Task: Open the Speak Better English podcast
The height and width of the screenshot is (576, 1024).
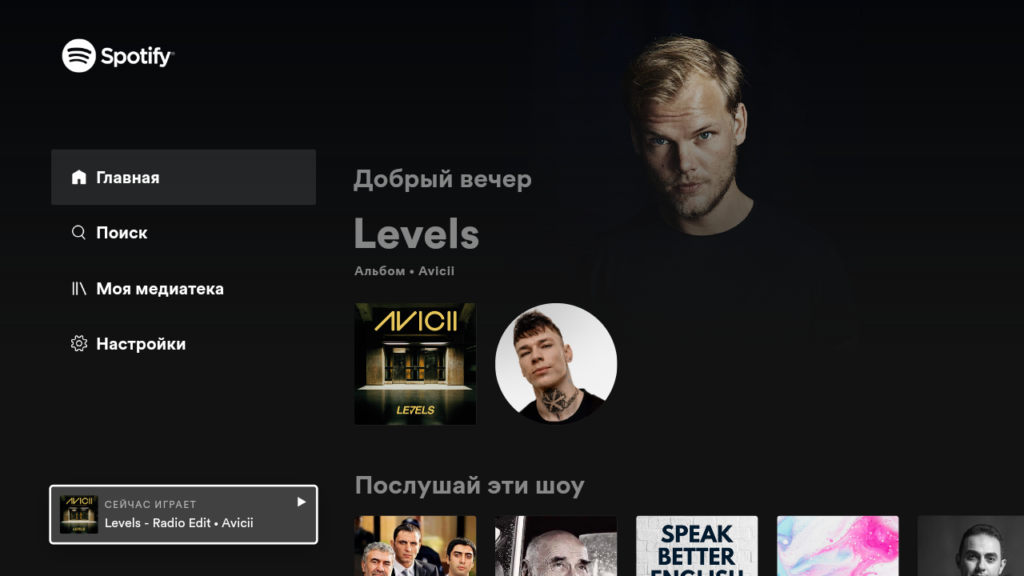Action: (x=697, y=546)
